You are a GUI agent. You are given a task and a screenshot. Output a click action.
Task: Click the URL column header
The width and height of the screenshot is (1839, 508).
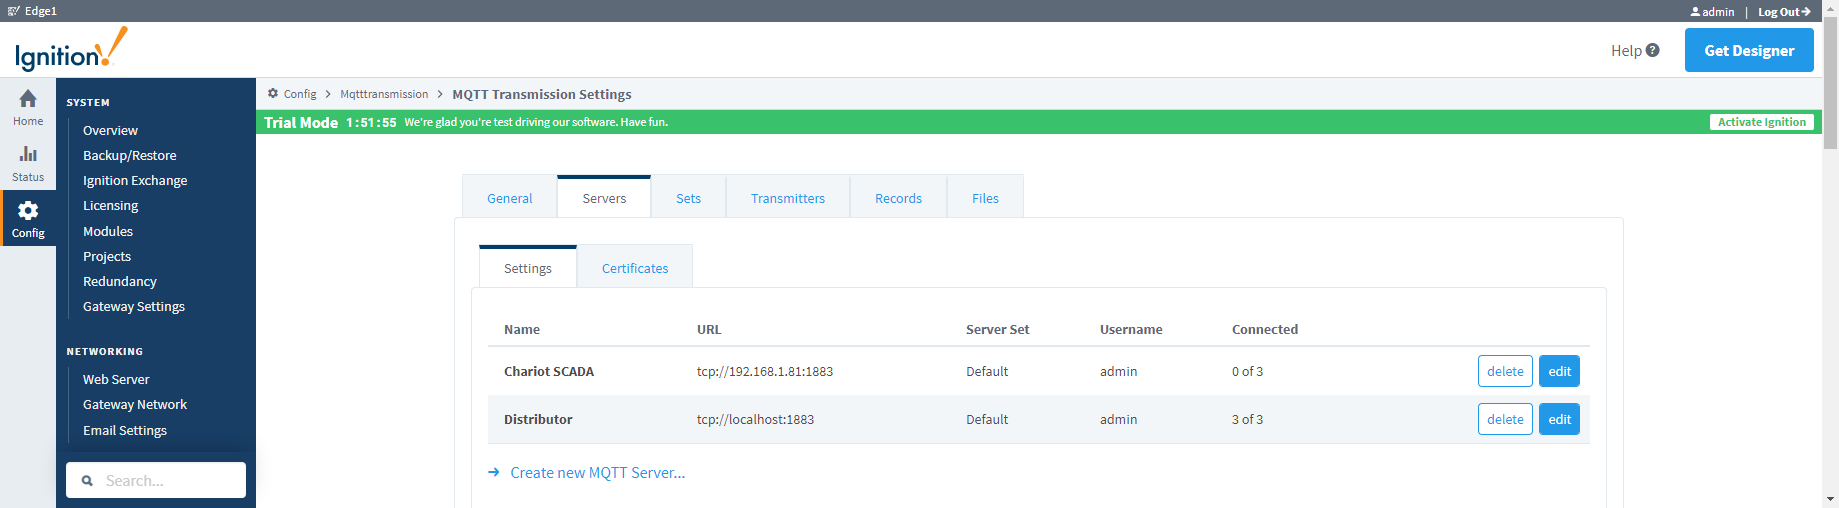(709, 329)
